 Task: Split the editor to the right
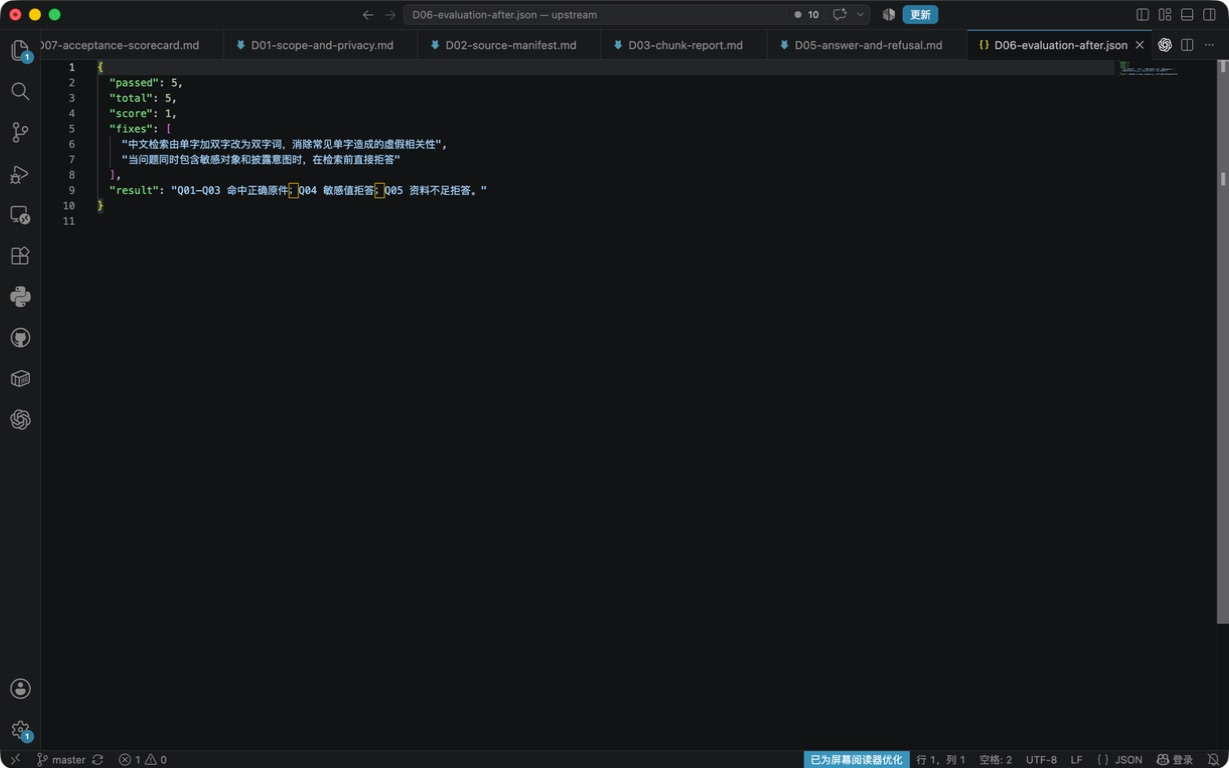click(x=1187, y=45)
